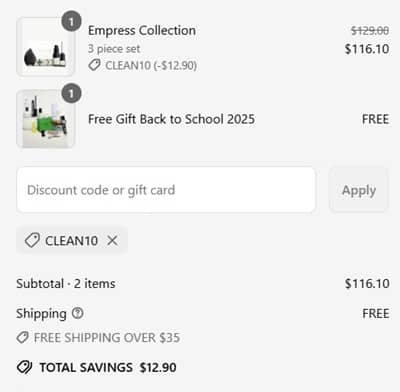Open the Shipping help question mark icon

[78, 313]
